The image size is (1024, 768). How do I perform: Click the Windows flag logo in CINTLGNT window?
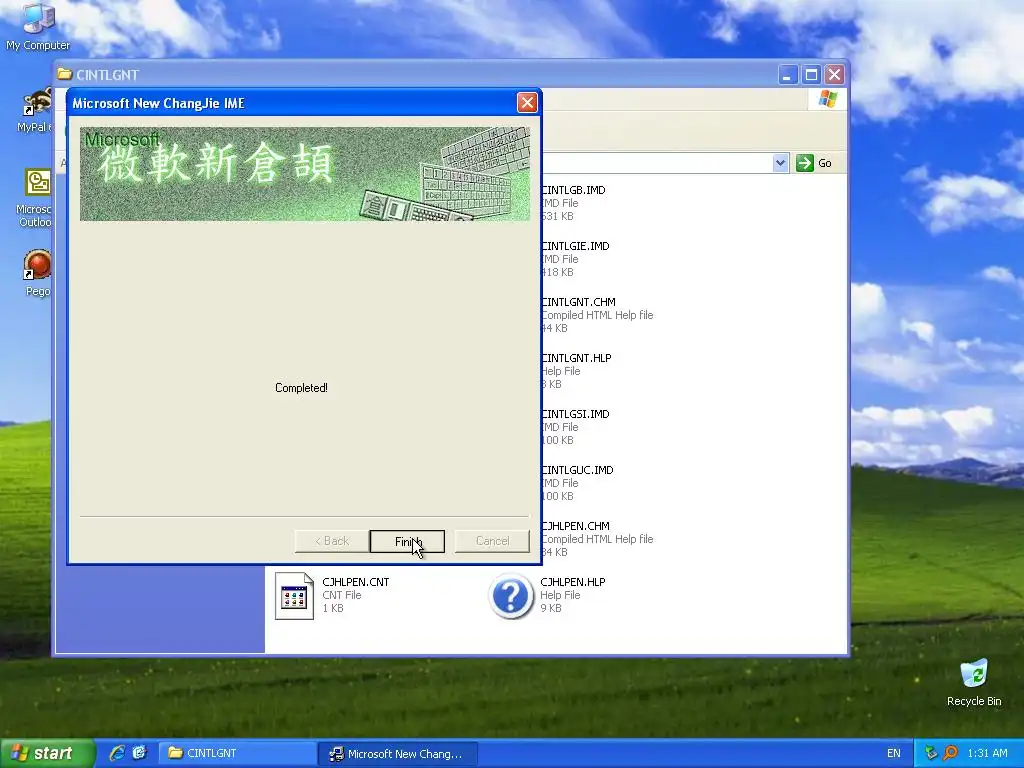tap(827, 99)
